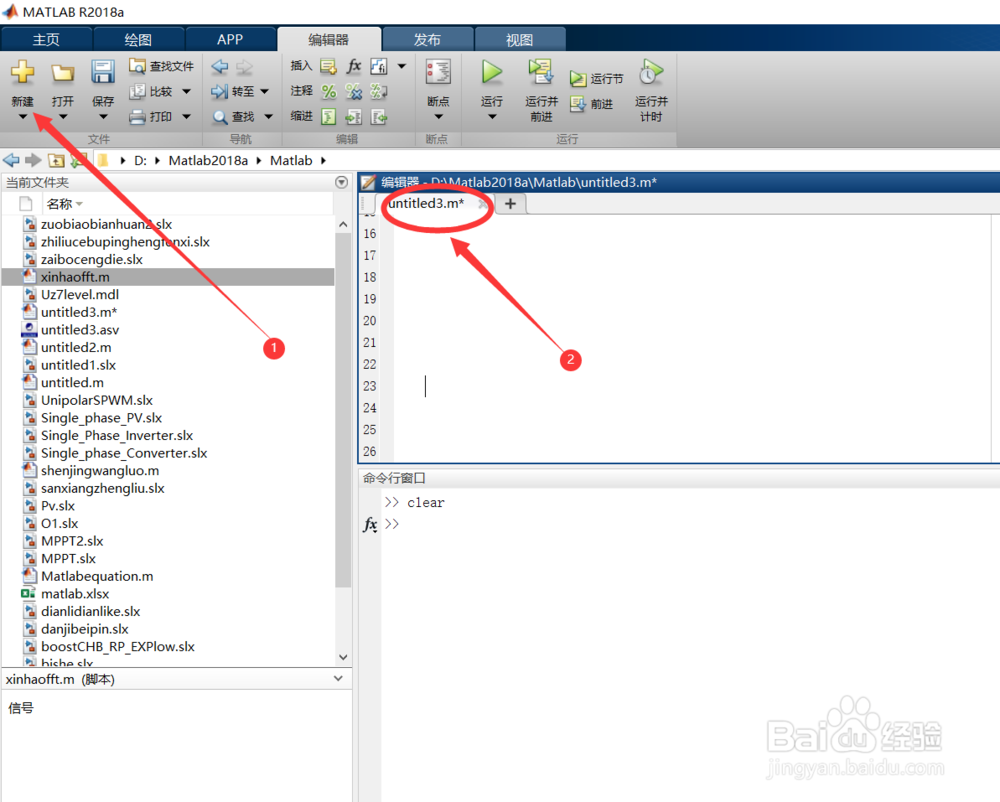Click Run and Time (运行并计时) icon
Viewport: 1000px width, 802px height.
point(651,72)
